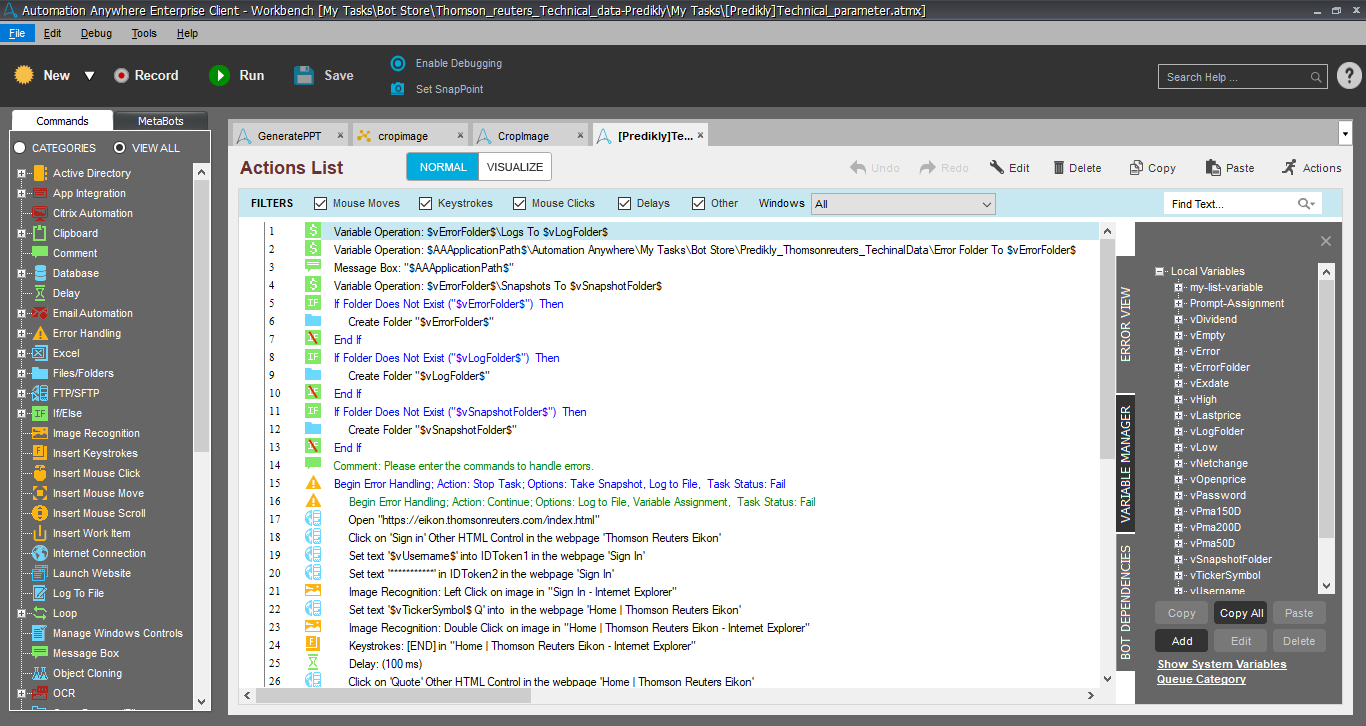Select the CATEGORIES radio button
Image resolution: width=1366 pixels, height=726 pixels.
(19, 148)
